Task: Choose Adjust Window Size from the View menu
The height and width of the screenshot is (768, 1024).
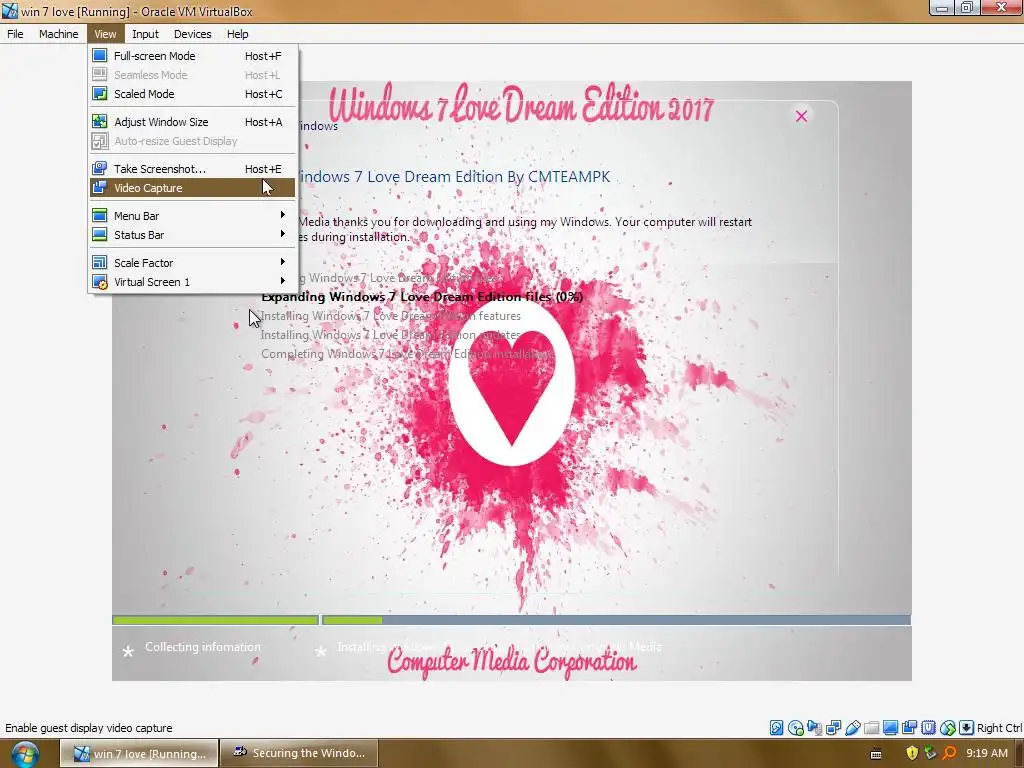Action: click(x=193, y=122)
